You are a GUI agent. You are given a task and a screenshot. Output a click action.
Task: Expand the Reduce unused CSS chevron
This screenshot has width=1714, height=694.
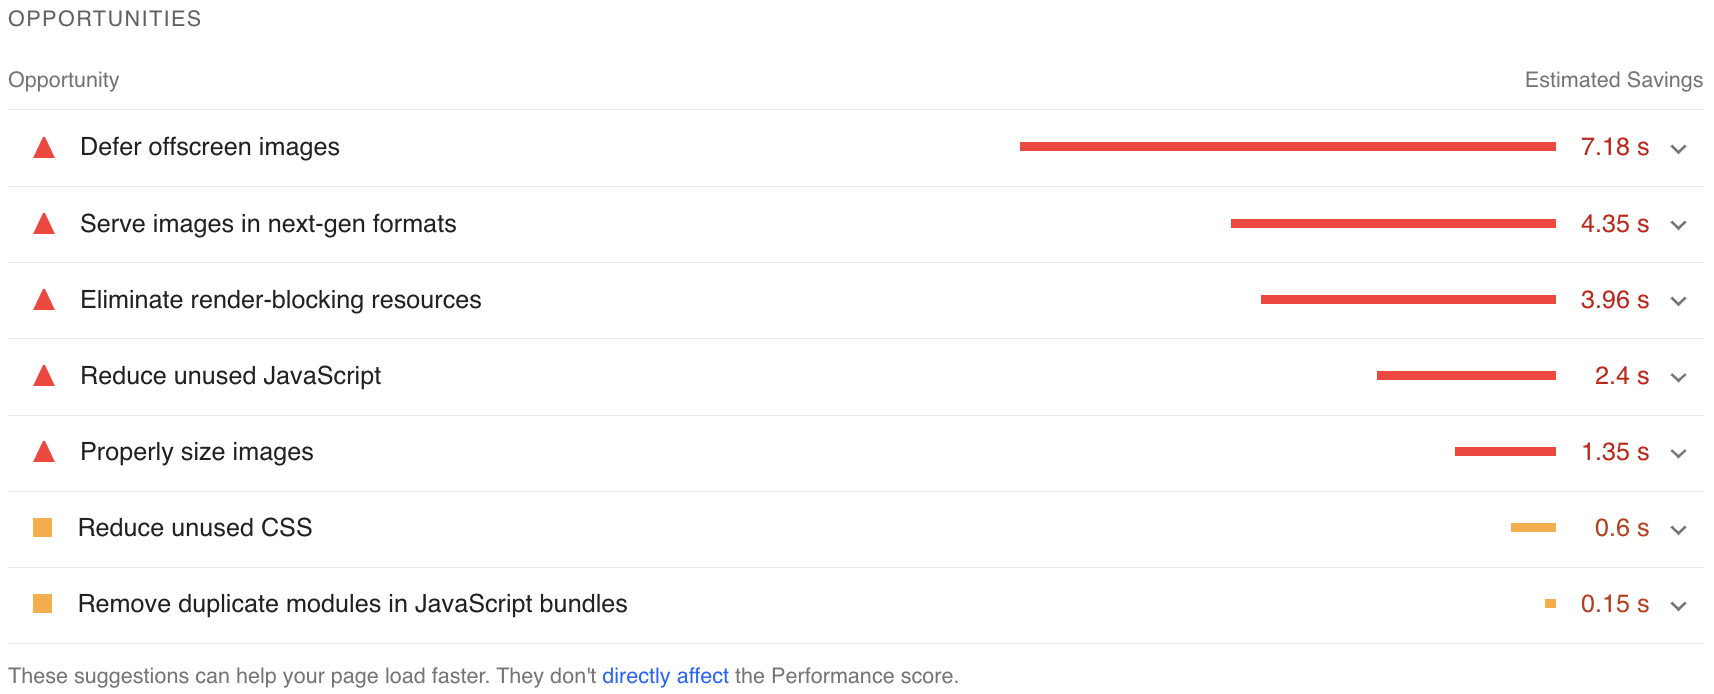coord(1679,529)
